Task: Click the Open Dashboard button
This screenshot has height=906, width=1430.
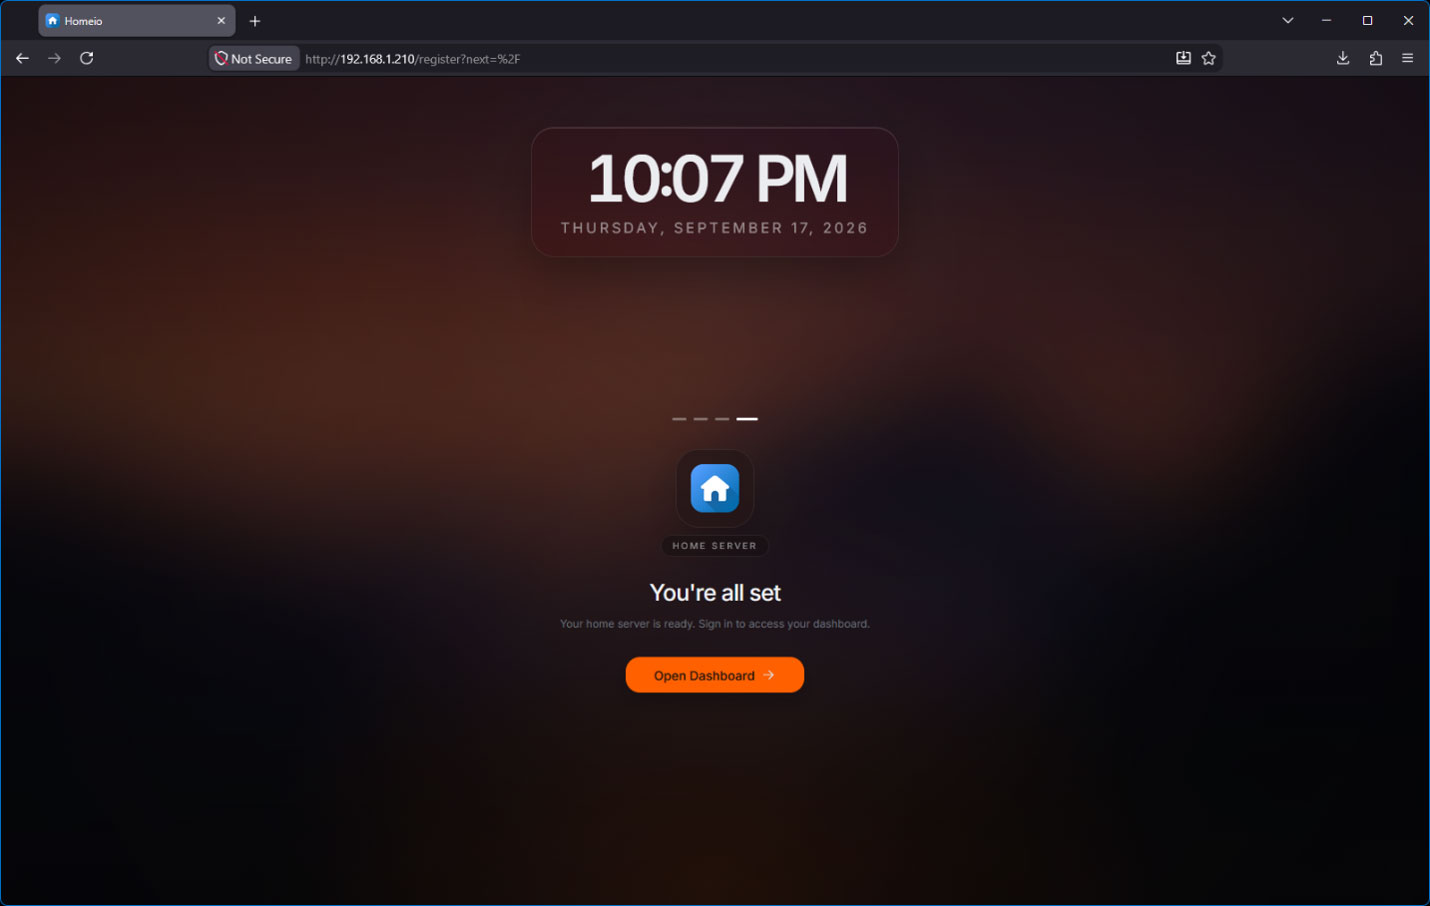Action: [714, 675]
